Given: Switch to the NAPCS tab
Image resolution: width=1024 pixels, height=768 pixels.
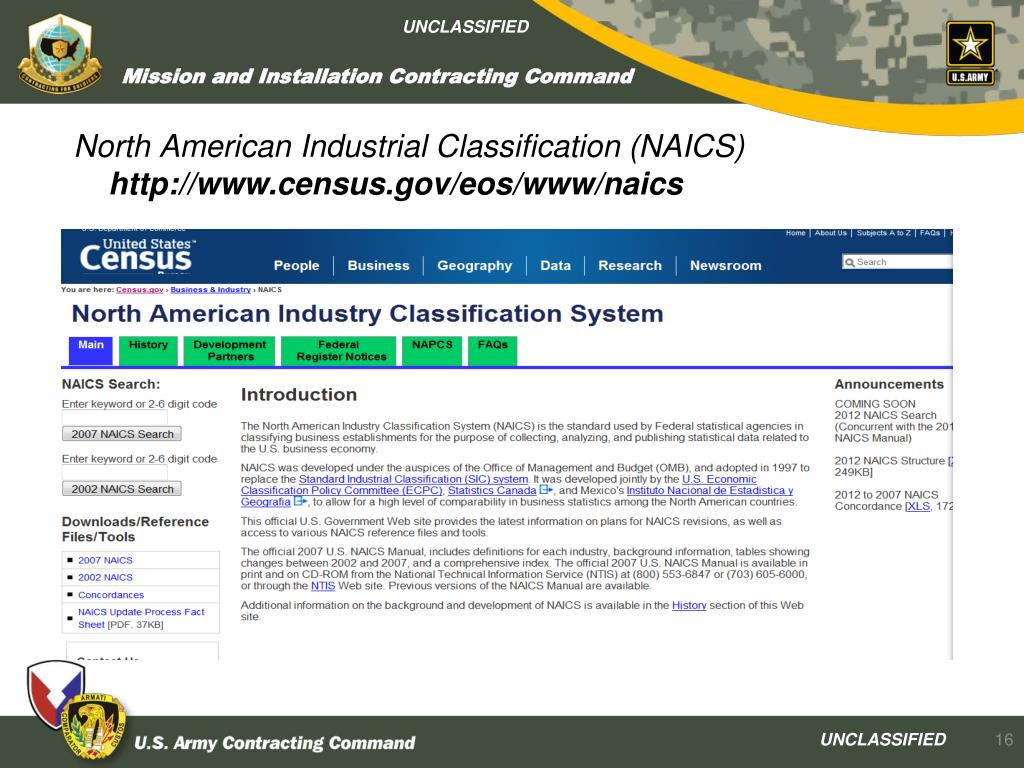Looking at the screenshot, I should 432,350.
